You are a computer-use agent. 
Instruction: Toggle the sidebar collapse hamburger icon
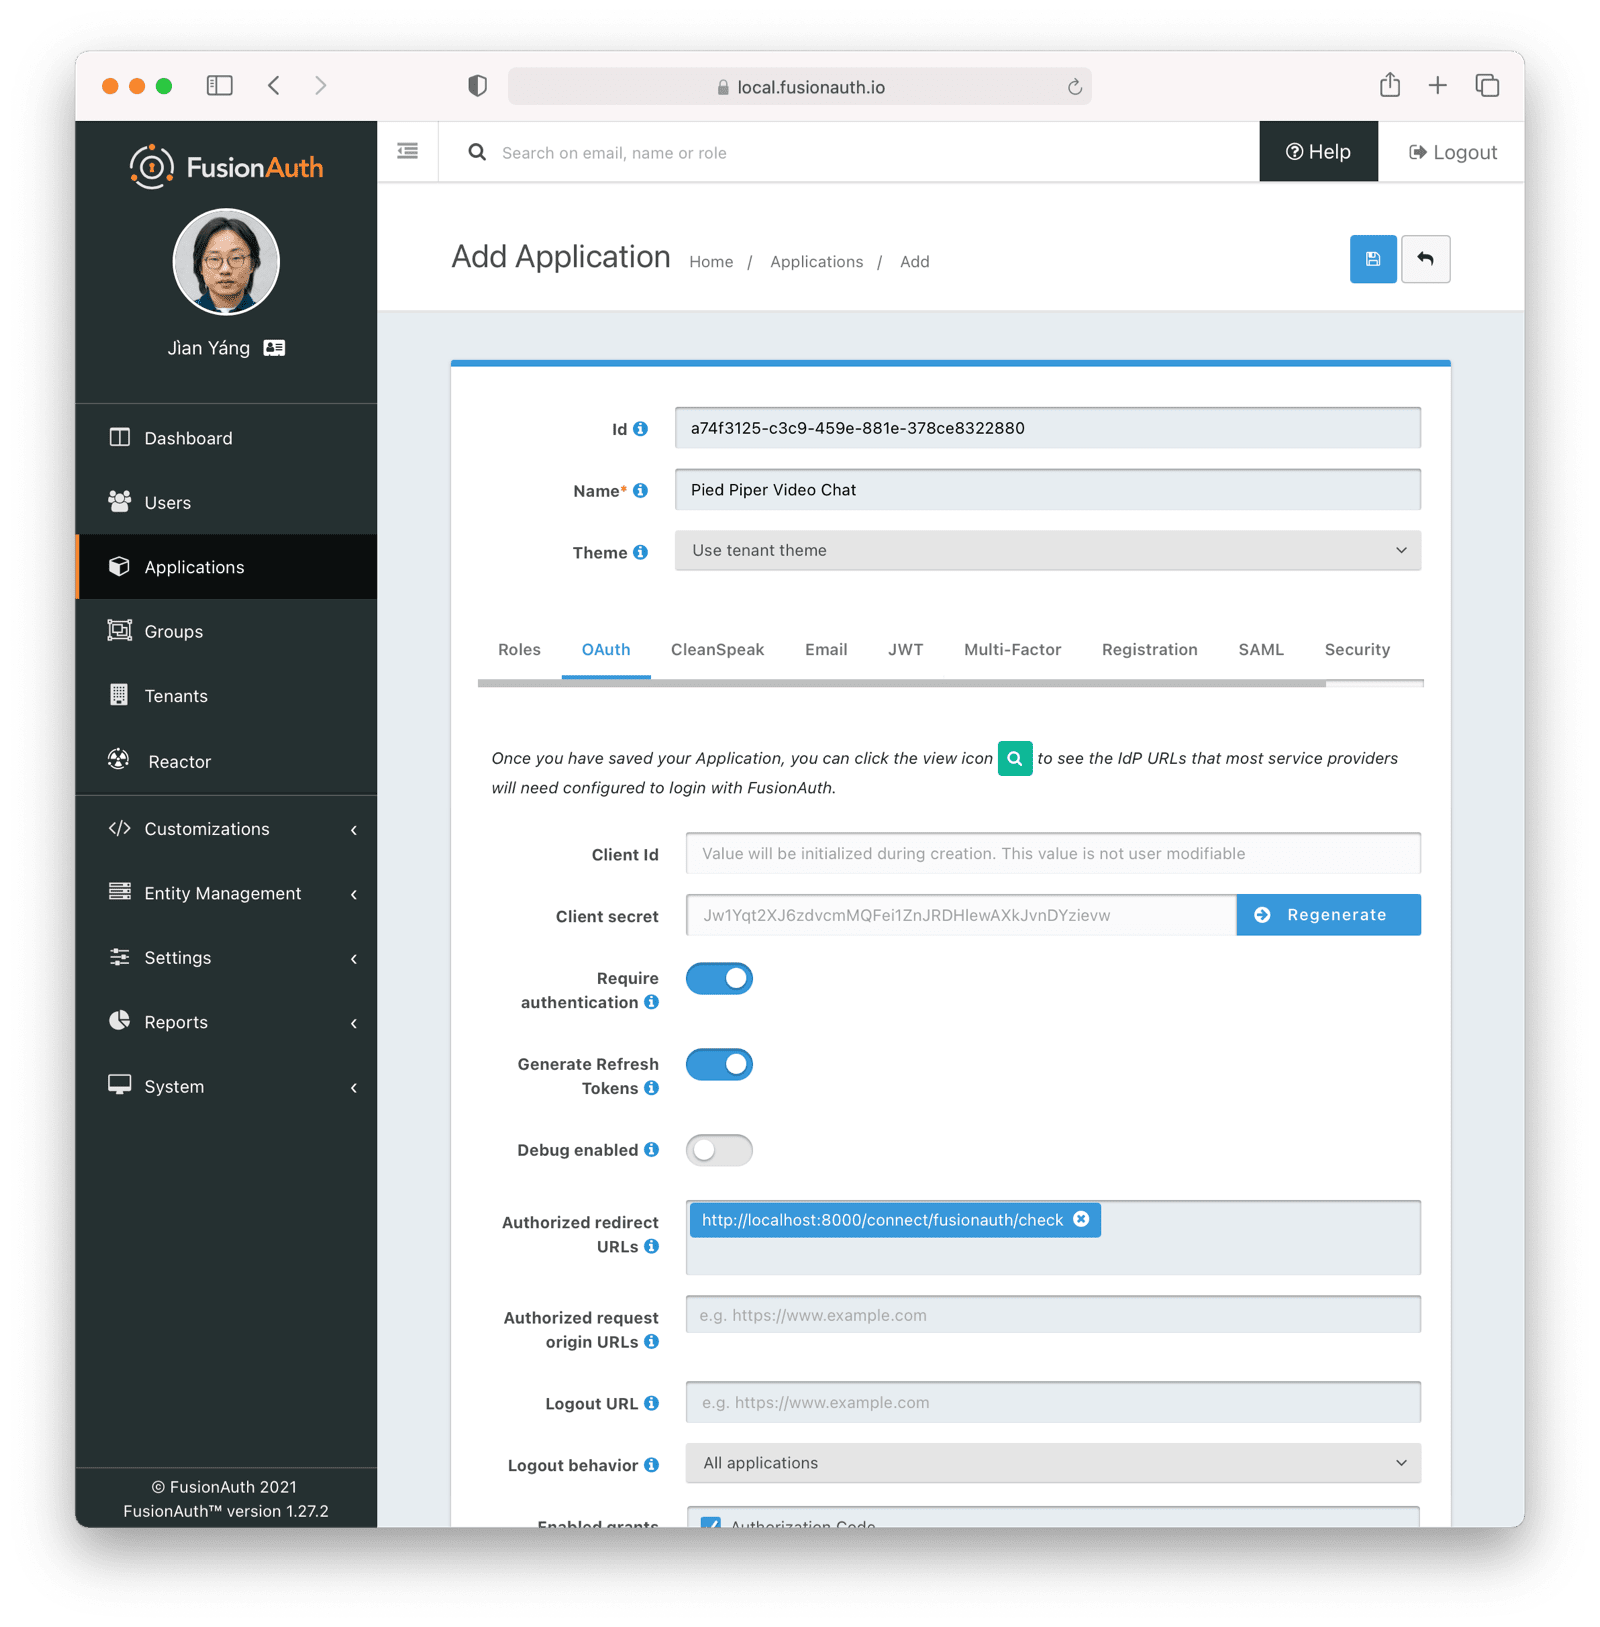point(407,151)
